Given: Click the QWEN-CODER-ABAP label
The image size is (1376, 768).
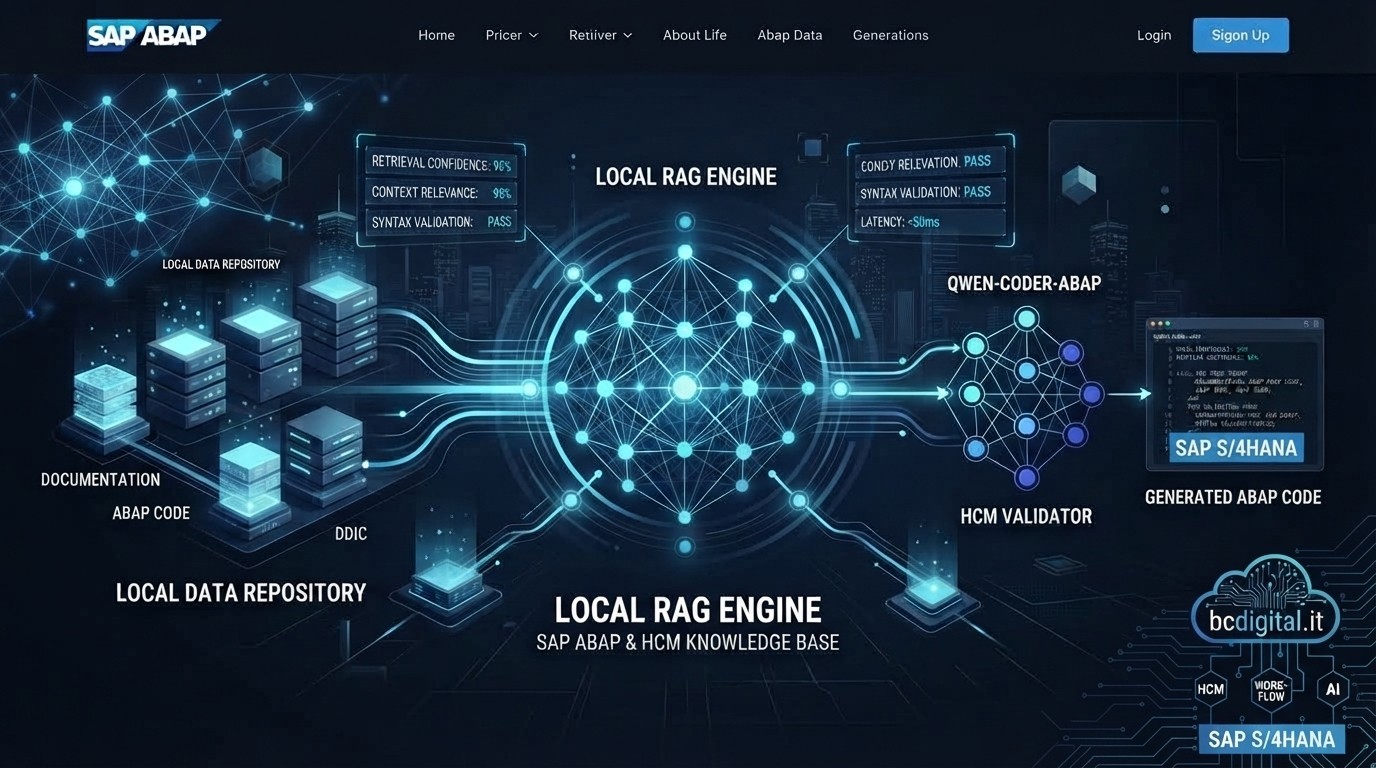Looking at the screenshot, I should 1024,284.
